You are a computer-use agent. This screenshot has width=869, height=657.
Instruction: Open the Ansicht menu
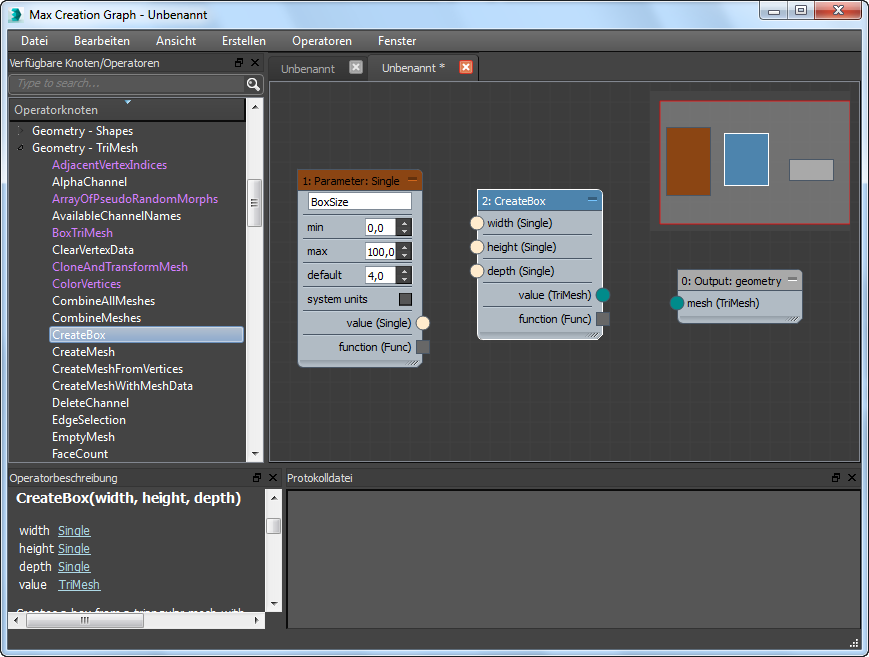point(176,41)
